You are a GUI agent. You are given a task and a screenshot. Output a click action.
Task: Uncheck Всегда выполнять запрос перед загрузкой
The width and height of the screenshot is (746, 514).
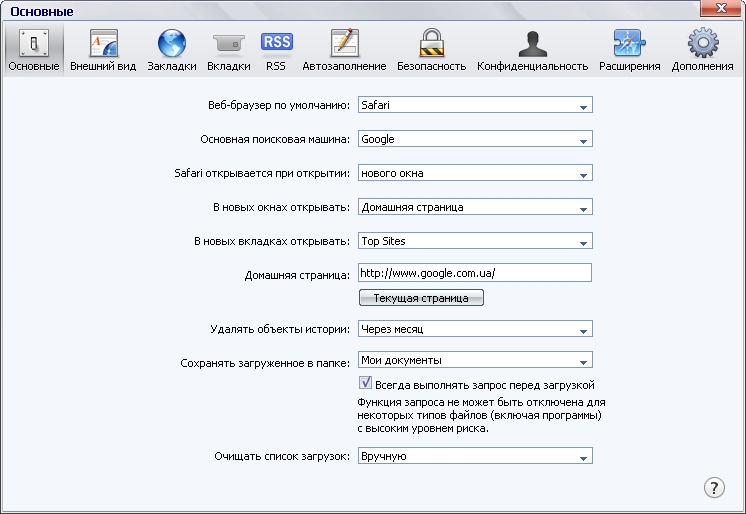[365, 383]
